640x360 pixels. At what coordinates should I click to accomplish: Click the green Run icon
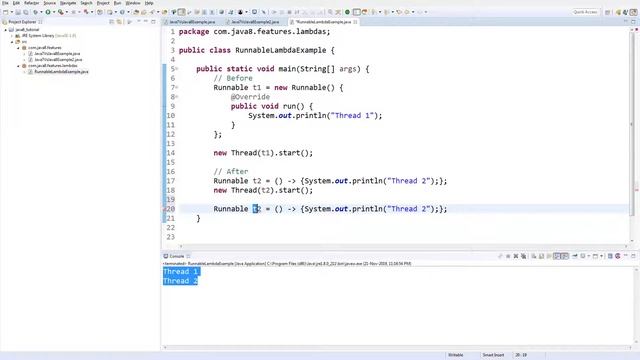[x=47, y=12]
